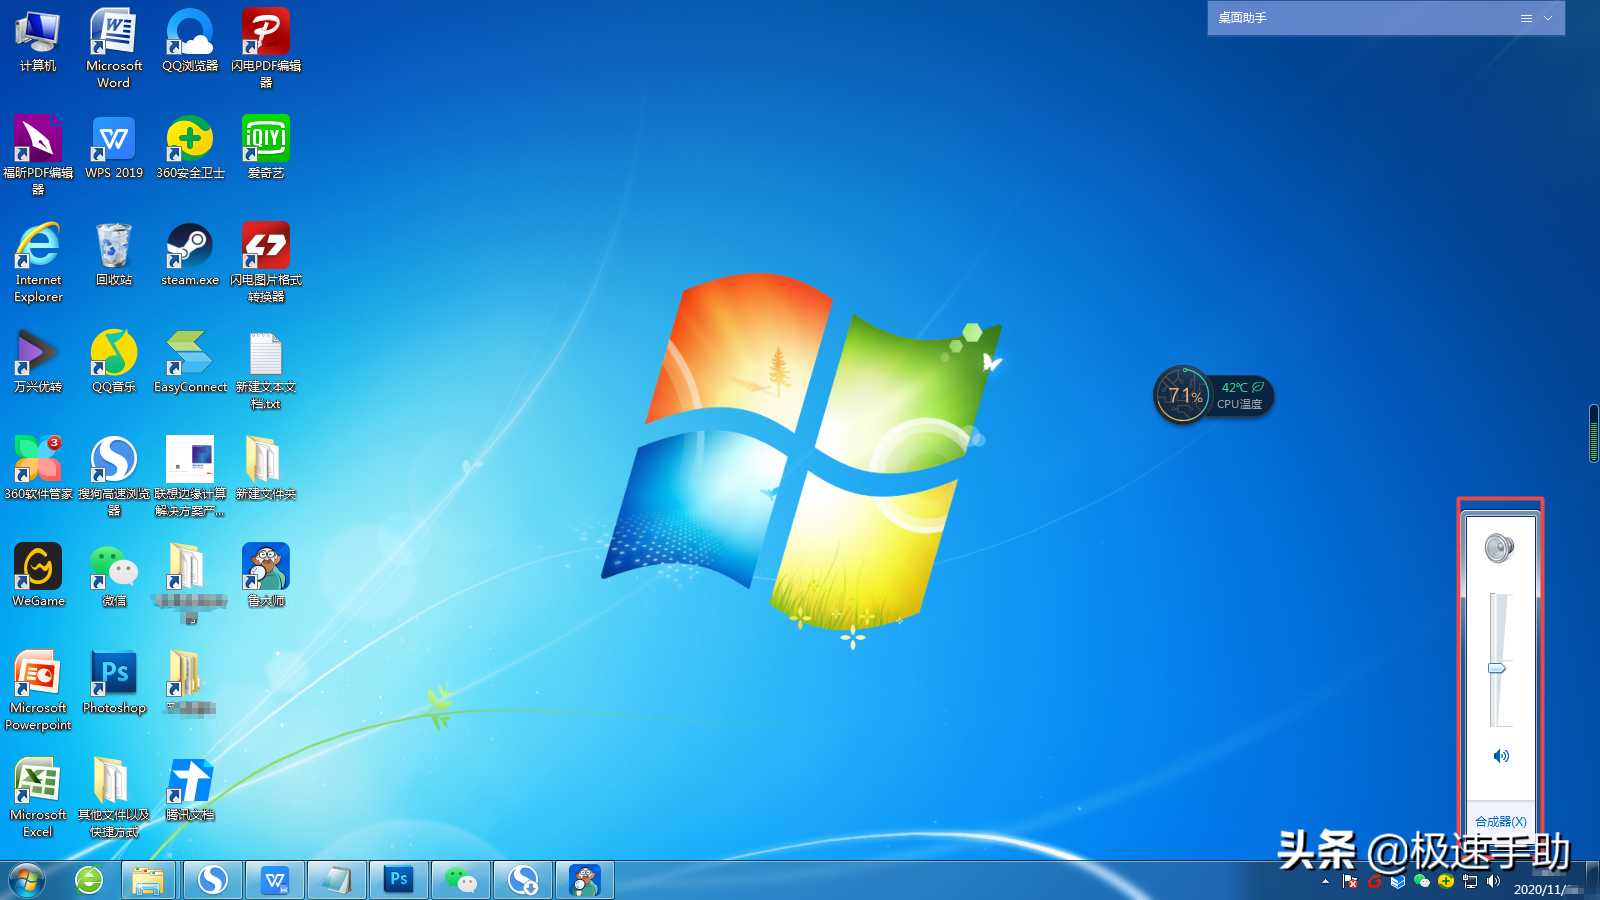This screenshot has height=900, width=1600.
Task: Click the 42℃ CPU温度 widget
Action: (1241, 395)
